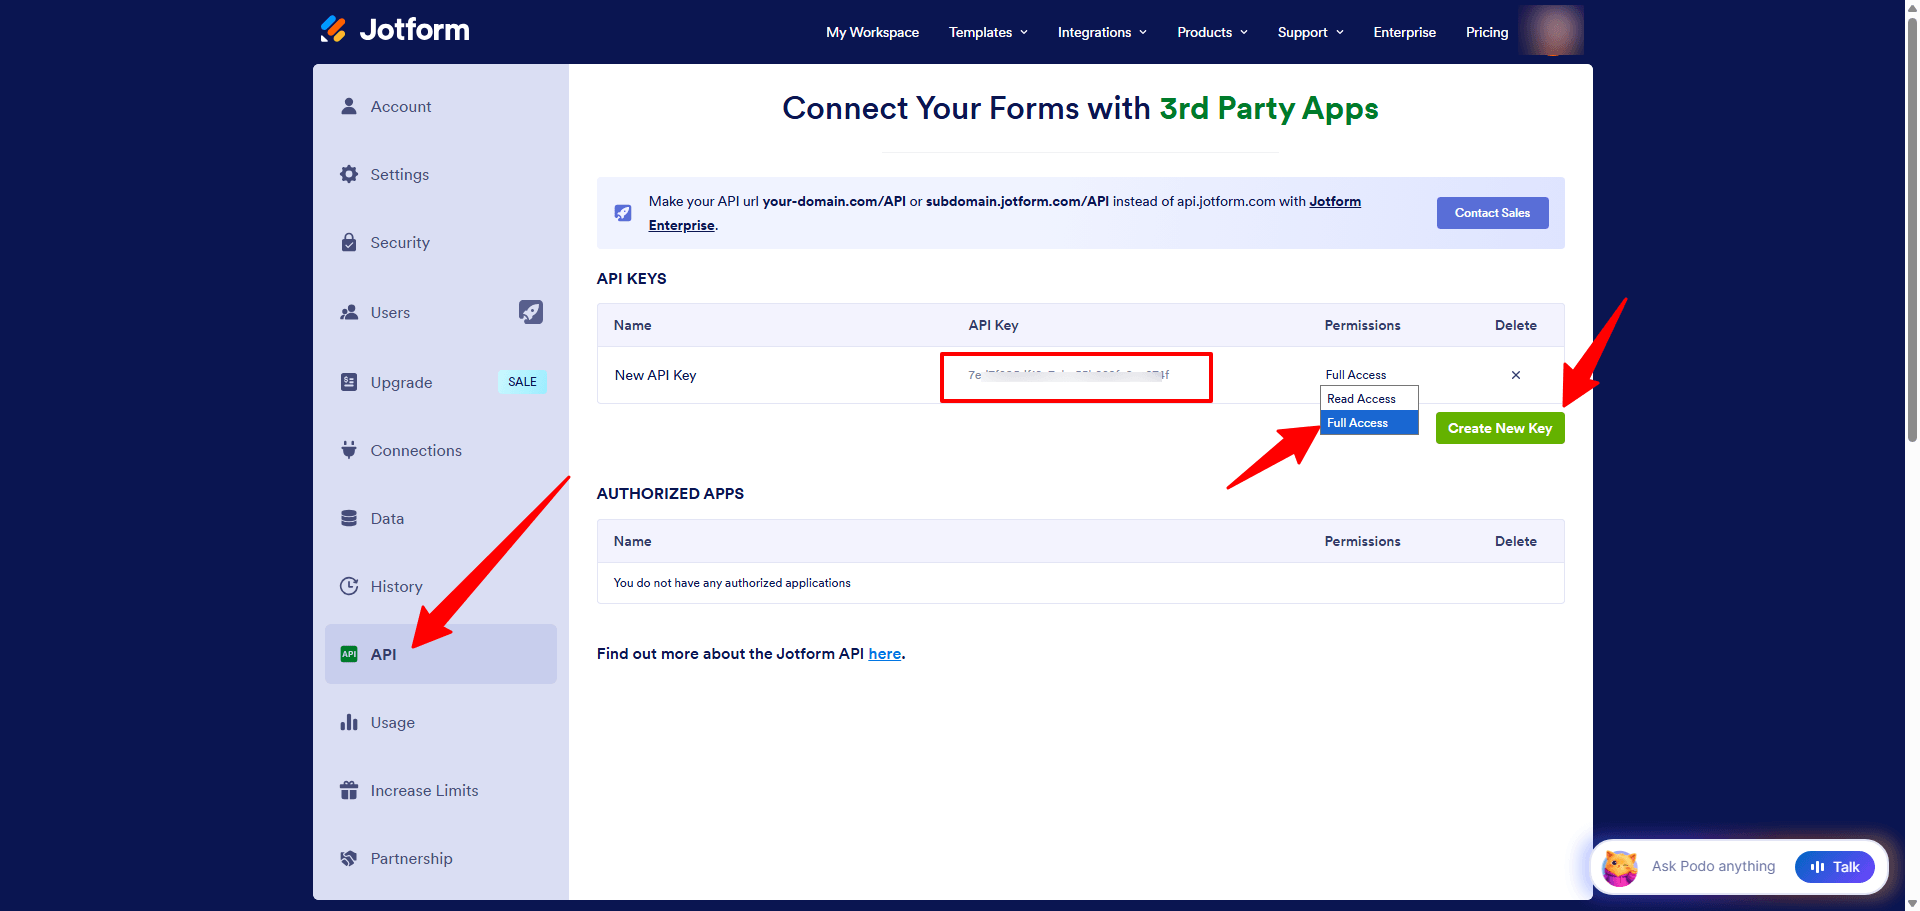Open the Data section
Screen dimensions: 1920x911
click(x=441, y=518)
